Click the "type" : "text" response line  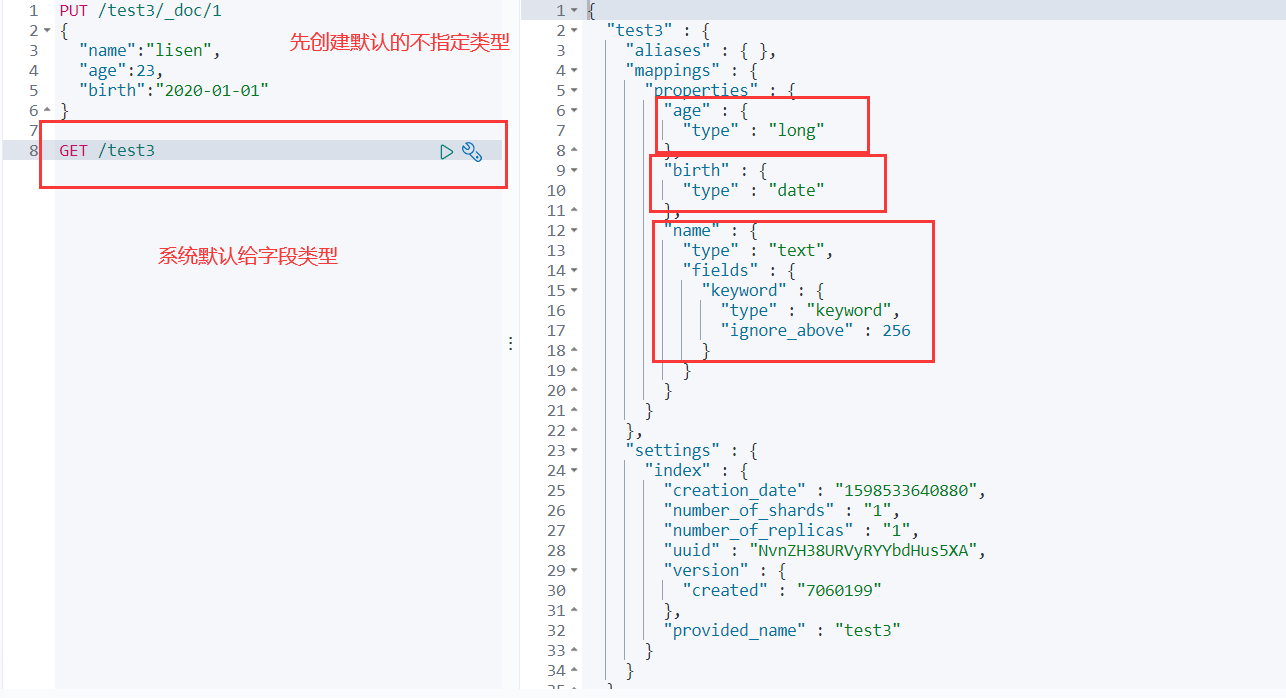coord(758,251)
